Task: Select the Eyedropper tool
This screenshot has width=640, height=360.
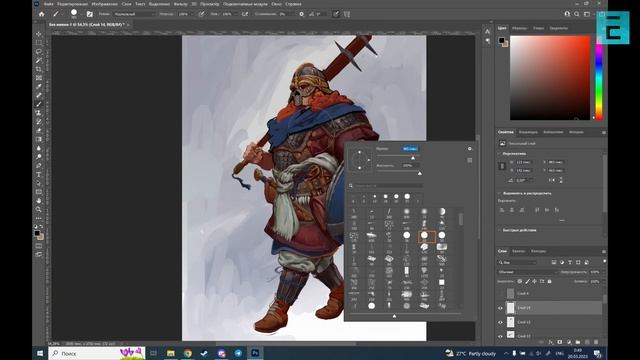Action: coord(39,87)
